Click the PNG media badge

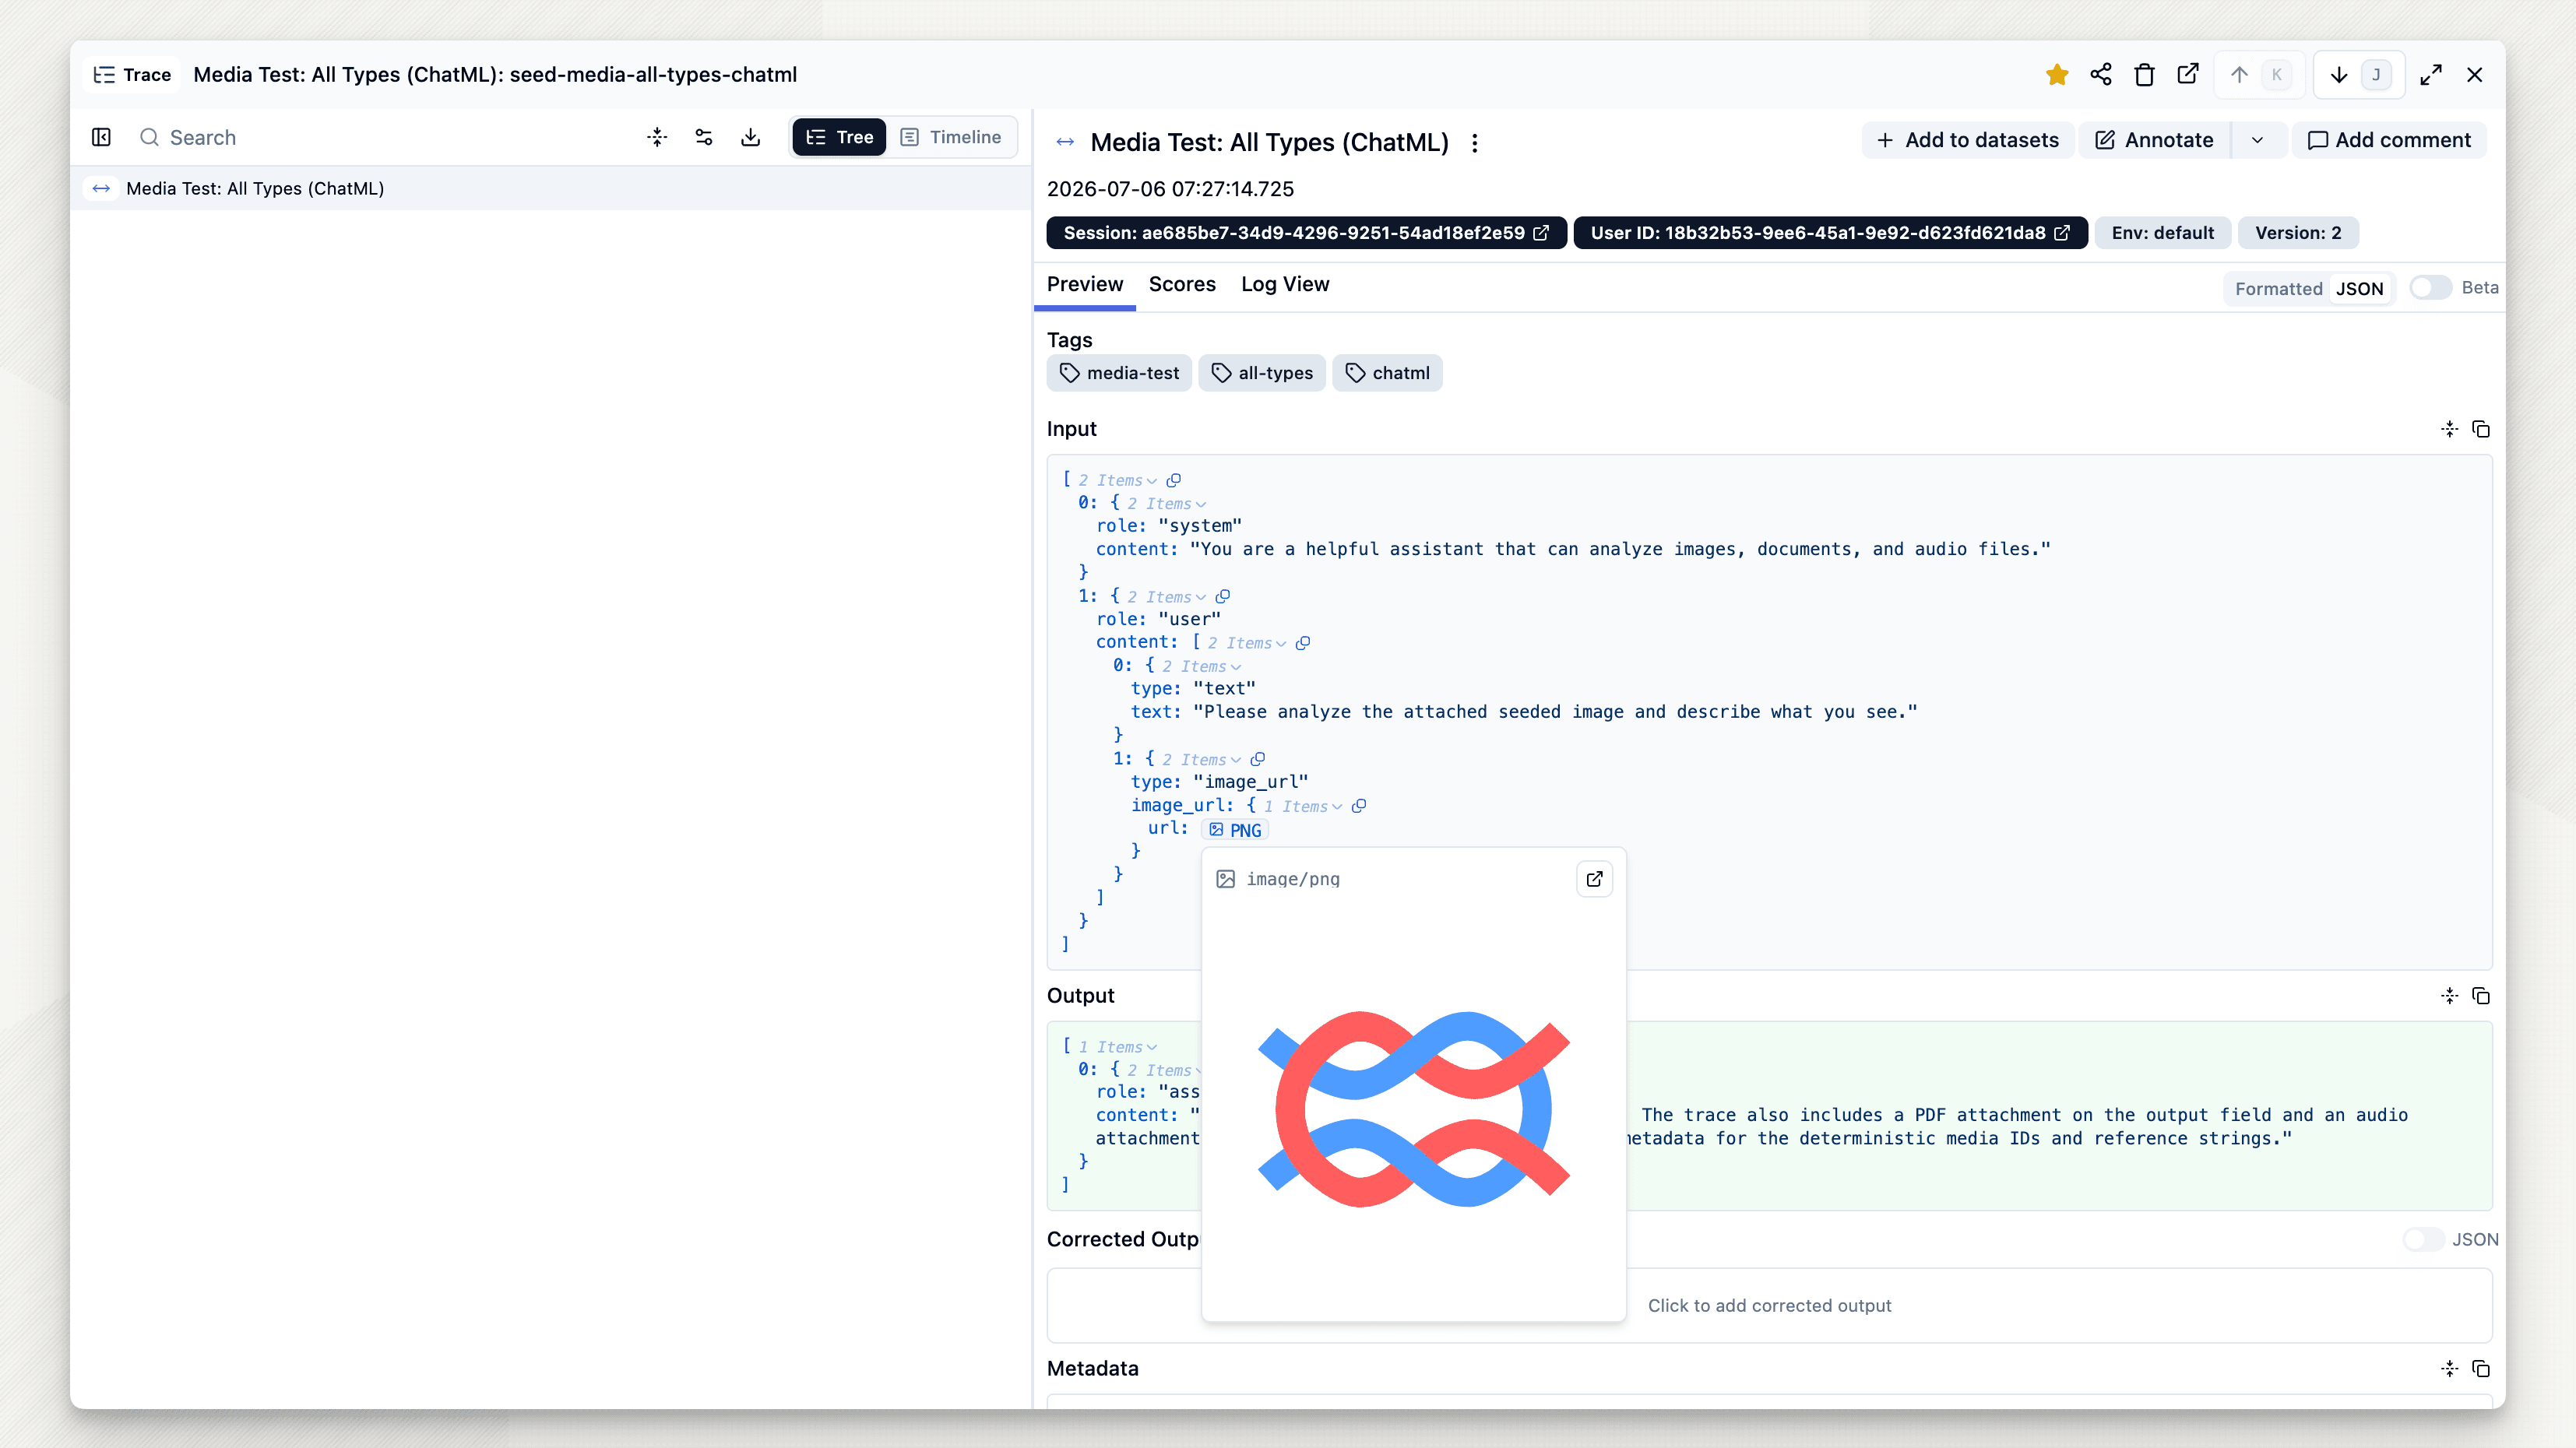click(x=1235, y=830)
